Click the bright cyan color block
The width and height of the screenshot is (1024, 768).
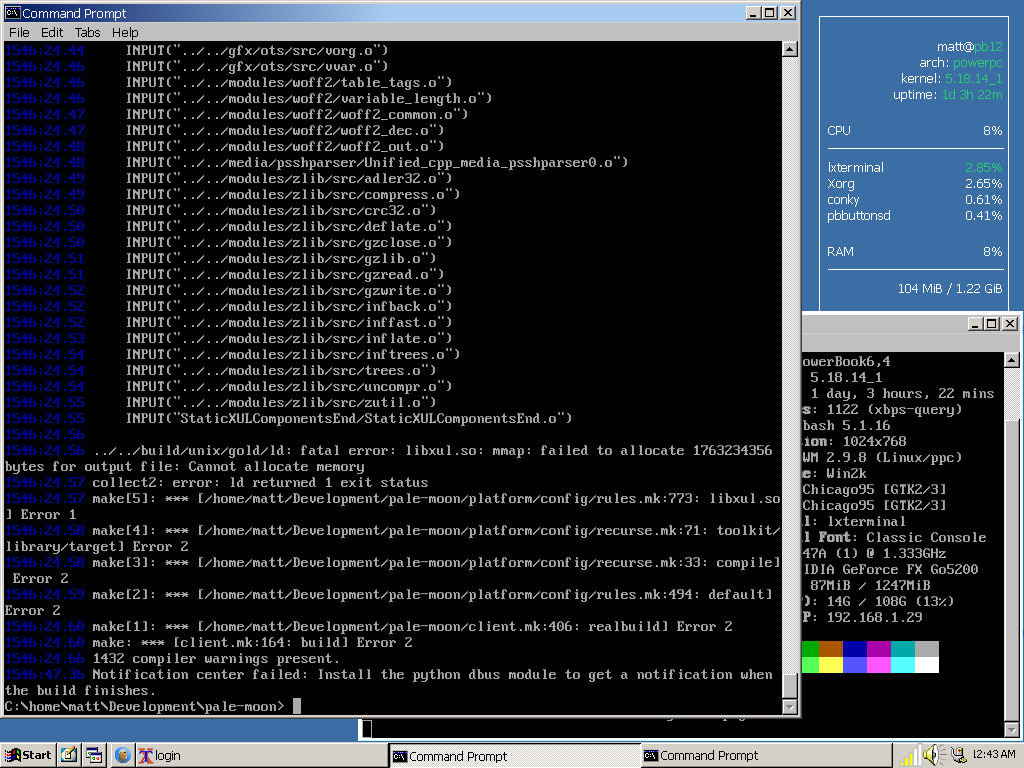(x=903, y=665)
